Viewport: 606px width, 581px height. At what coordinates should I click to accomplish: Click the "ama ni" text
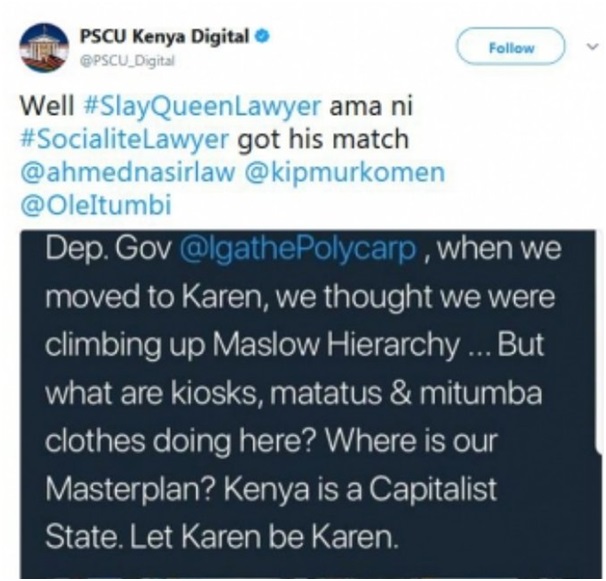click(371, 106)
